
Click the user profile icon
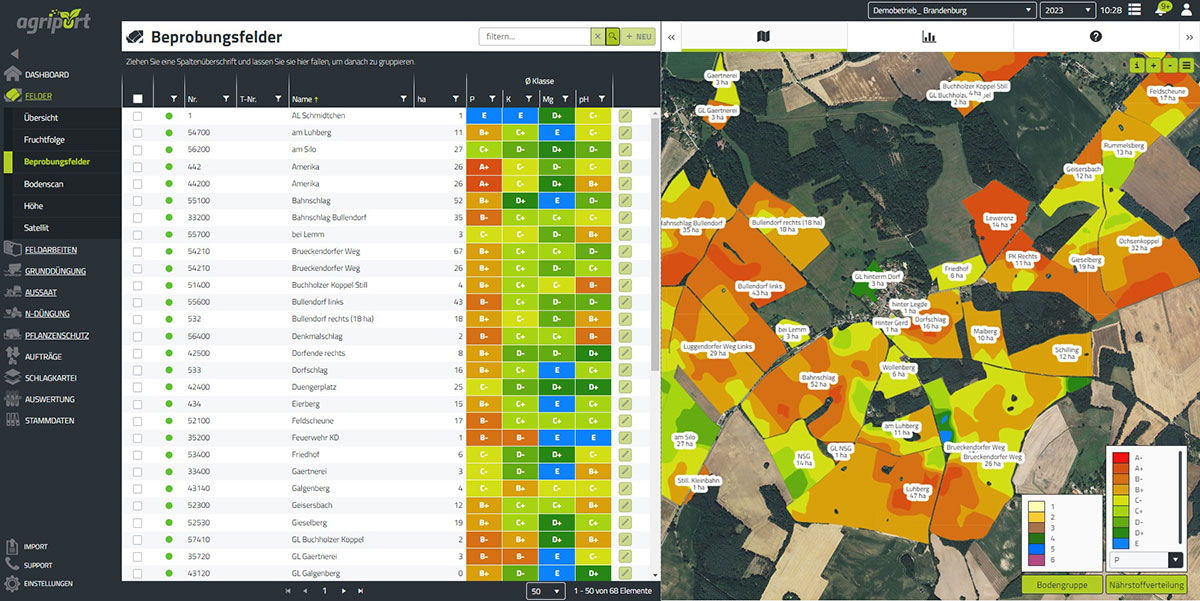(x=1187, y=10)
